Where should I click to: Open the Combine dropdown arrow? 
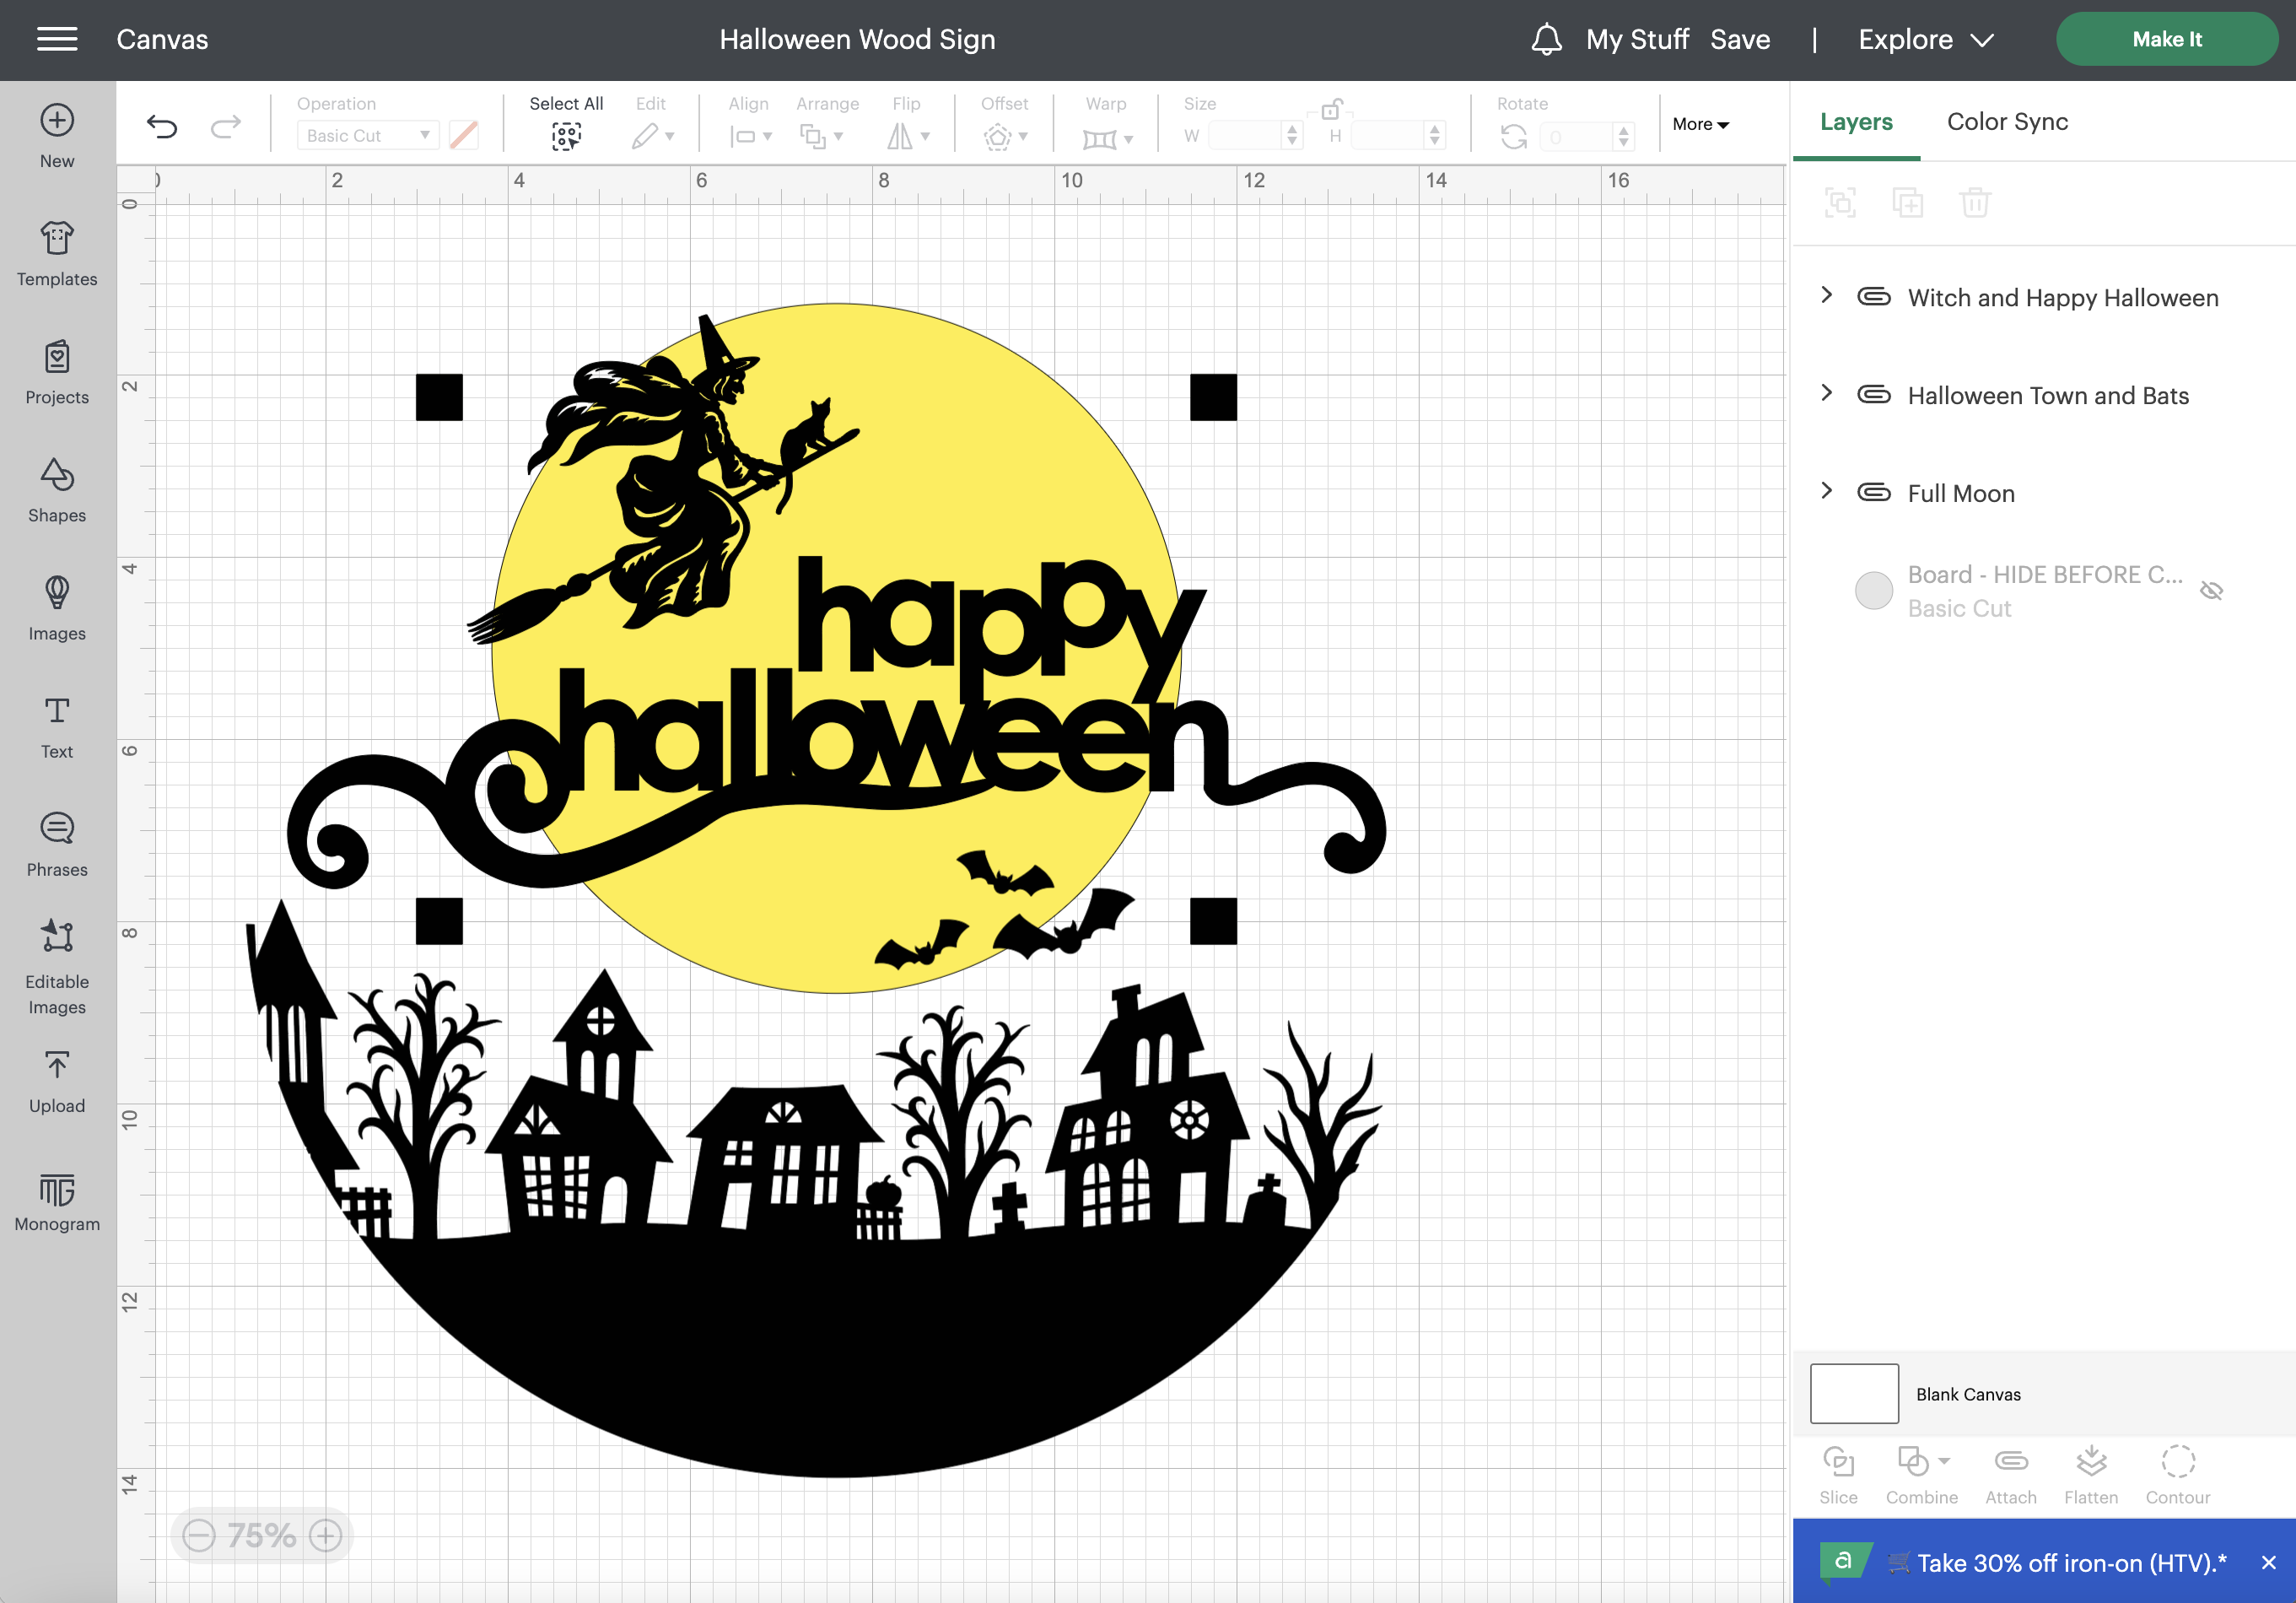tap(1944, 1461)
